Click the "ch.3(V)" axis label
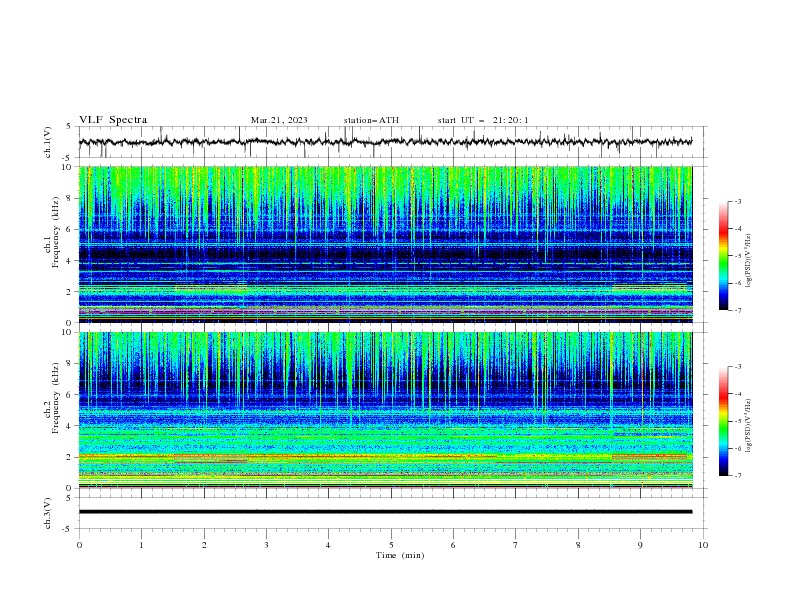The height and width of the screenshot is (612, 792). click(48, 513)
